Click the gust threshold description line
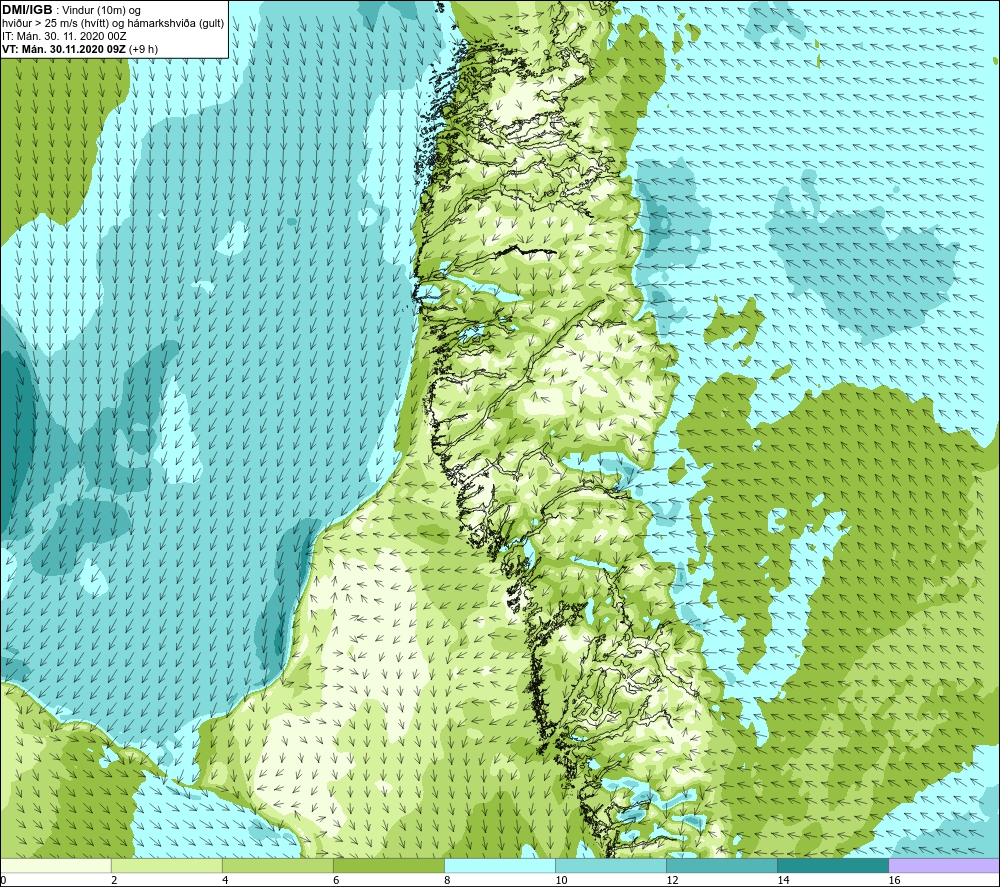 pyautogui.click(x=113, y=24)
